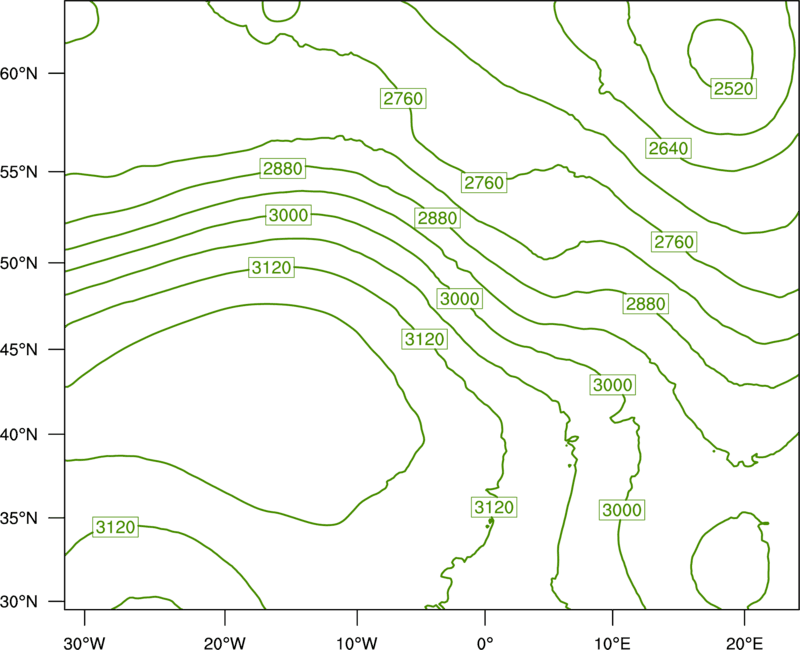Image resolution: width=800 pixels, height=650 pixels.
Task: Click the 30°N latitude axis label
Action: [19, 602]
